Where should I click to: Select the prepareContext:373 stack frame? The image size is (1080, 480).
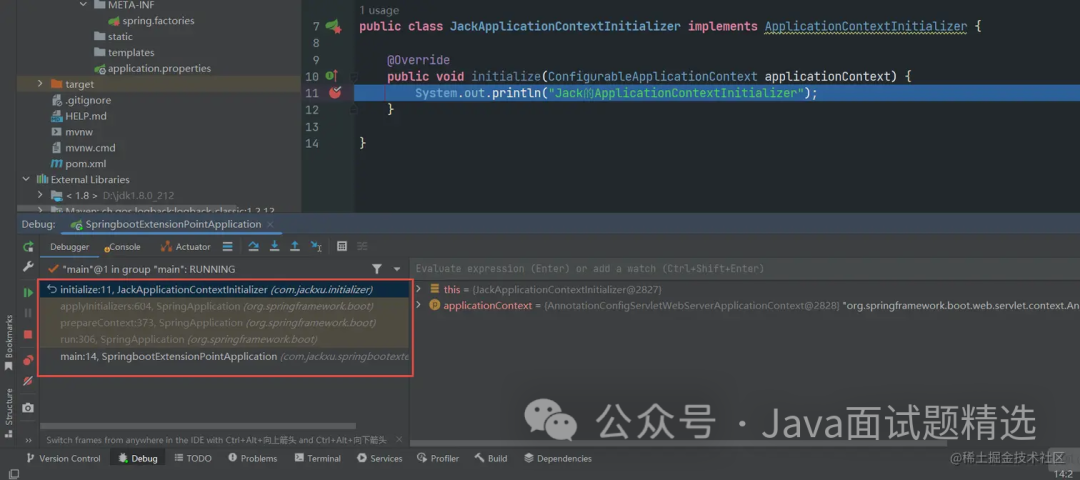224,322
